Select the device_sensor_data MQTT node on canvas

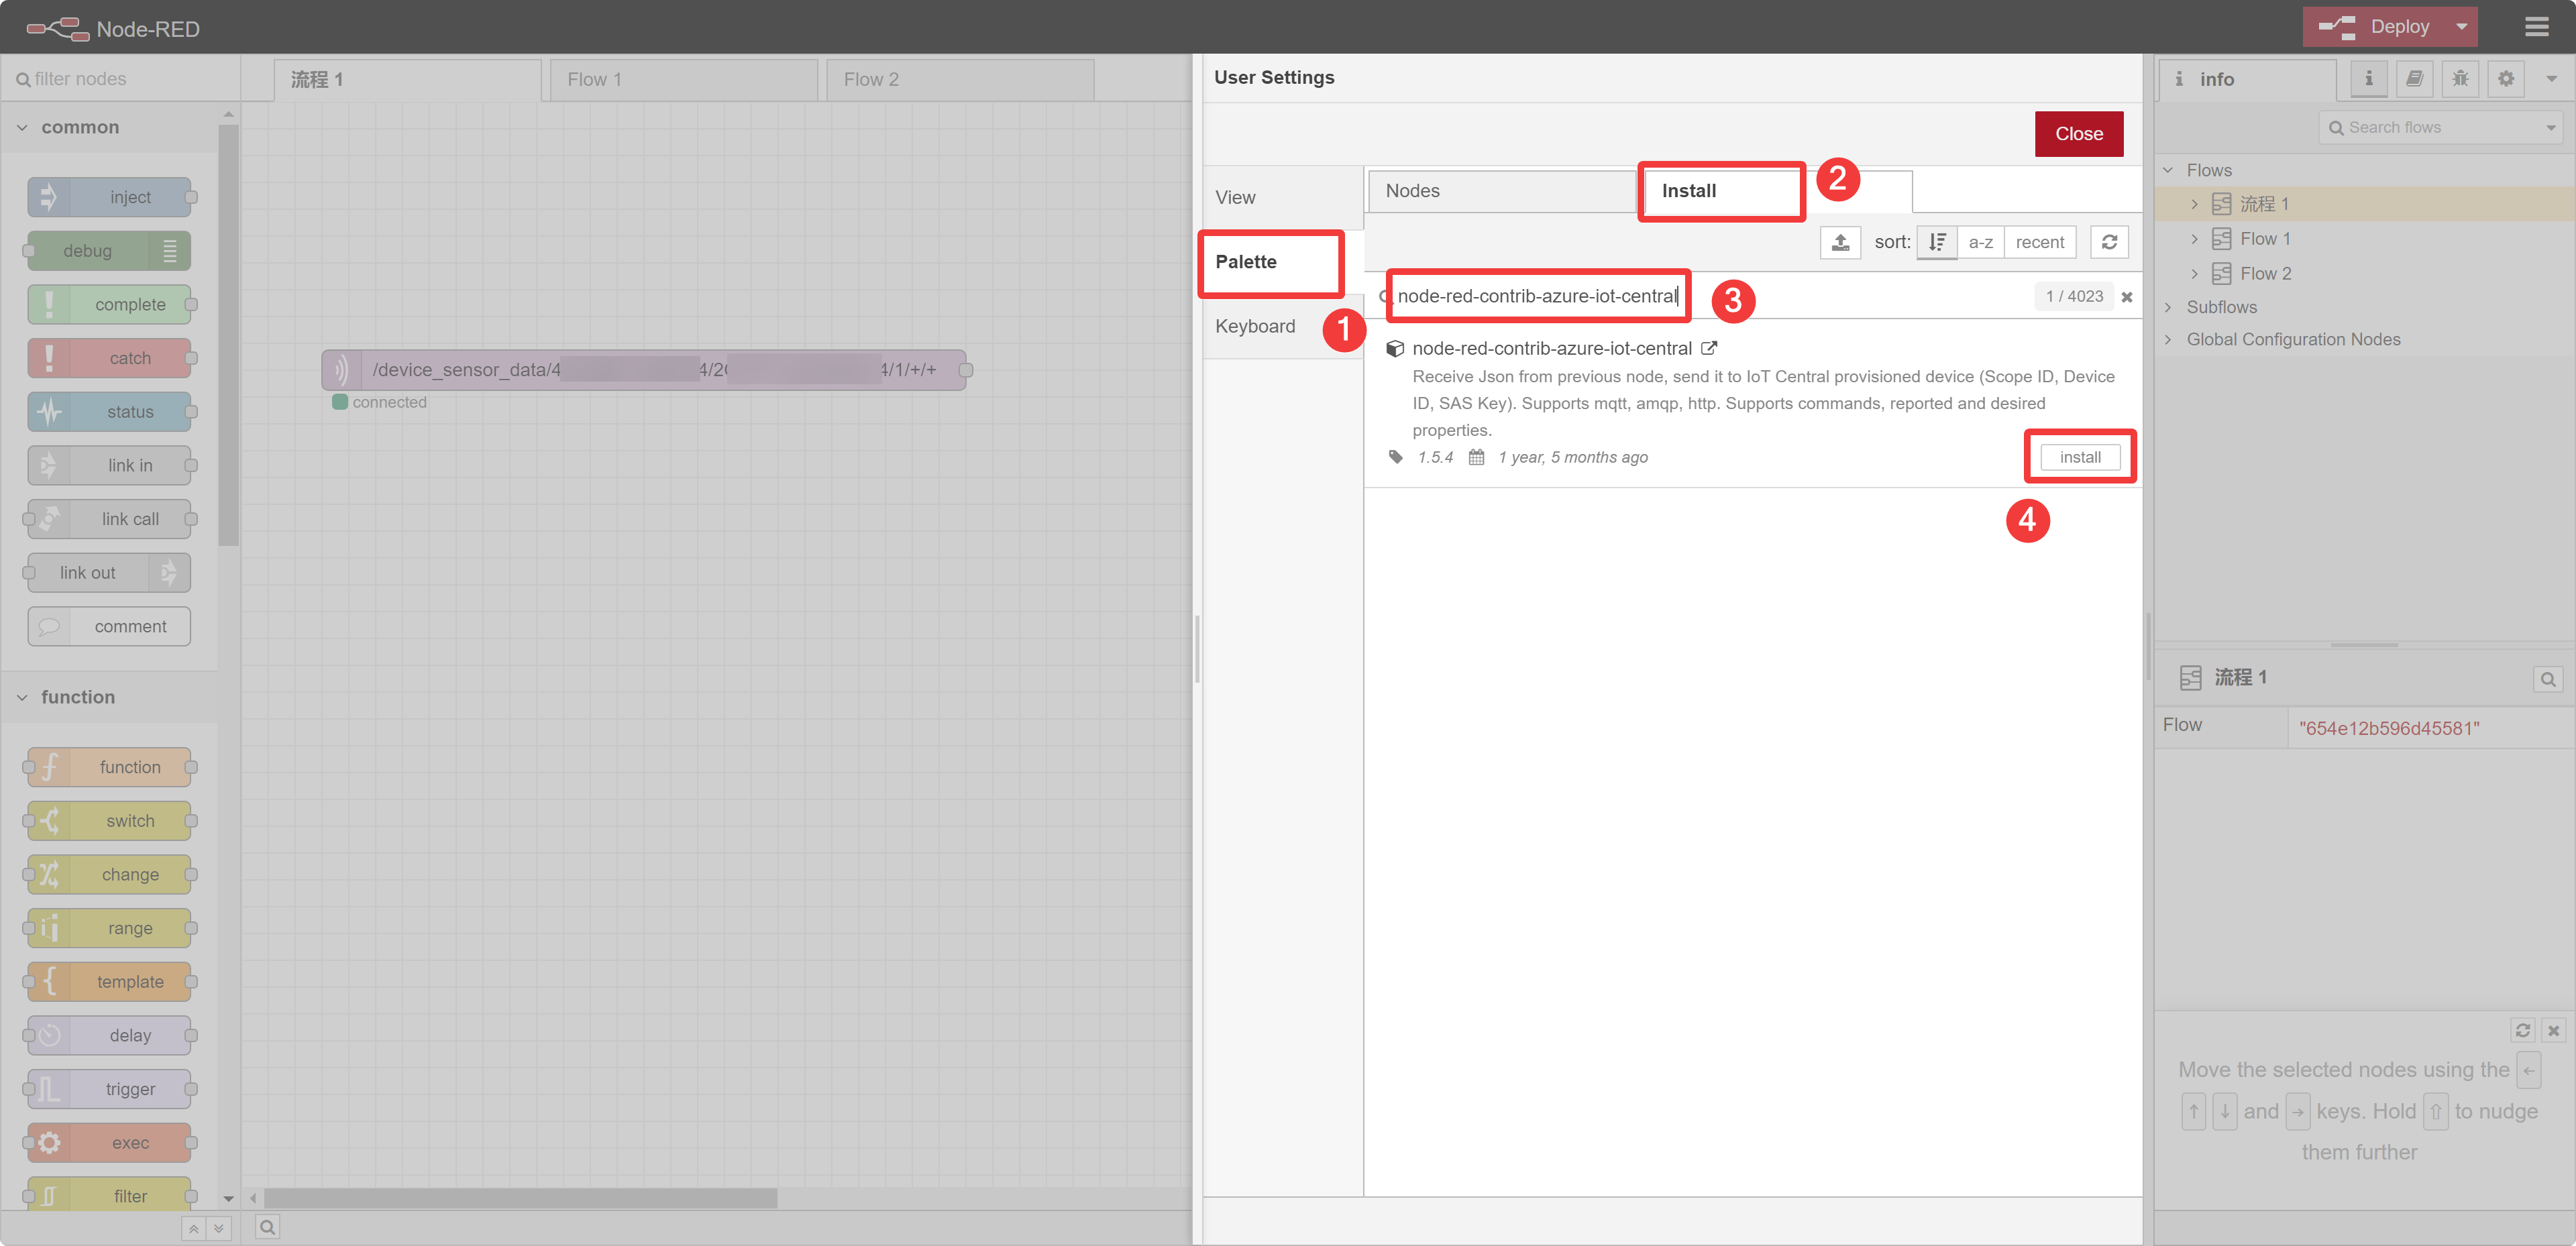coord(645,370)
